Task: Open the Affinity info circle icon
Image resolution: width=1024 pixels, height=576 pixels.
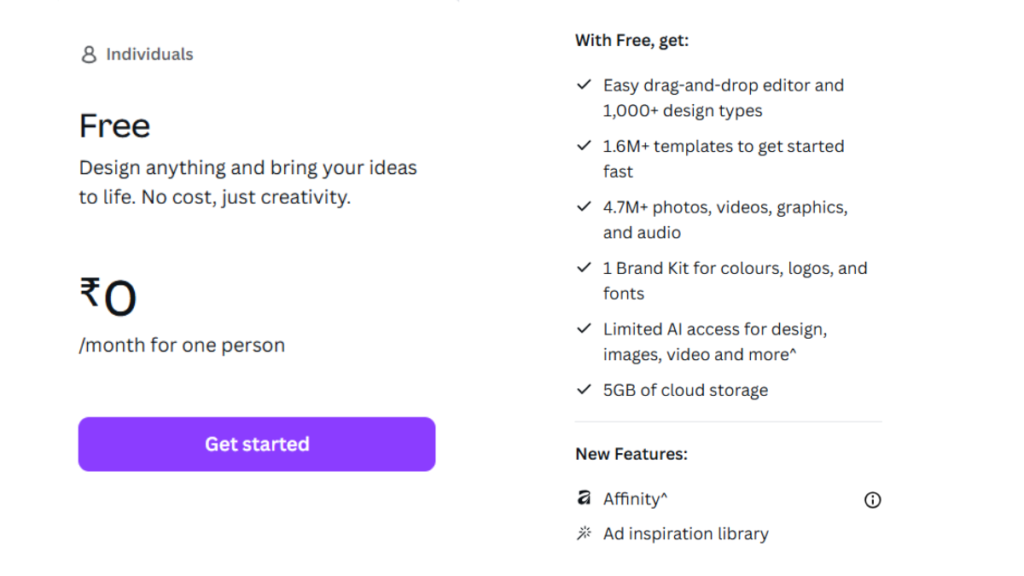Action: pyautogui.click(x=872, y=499)
